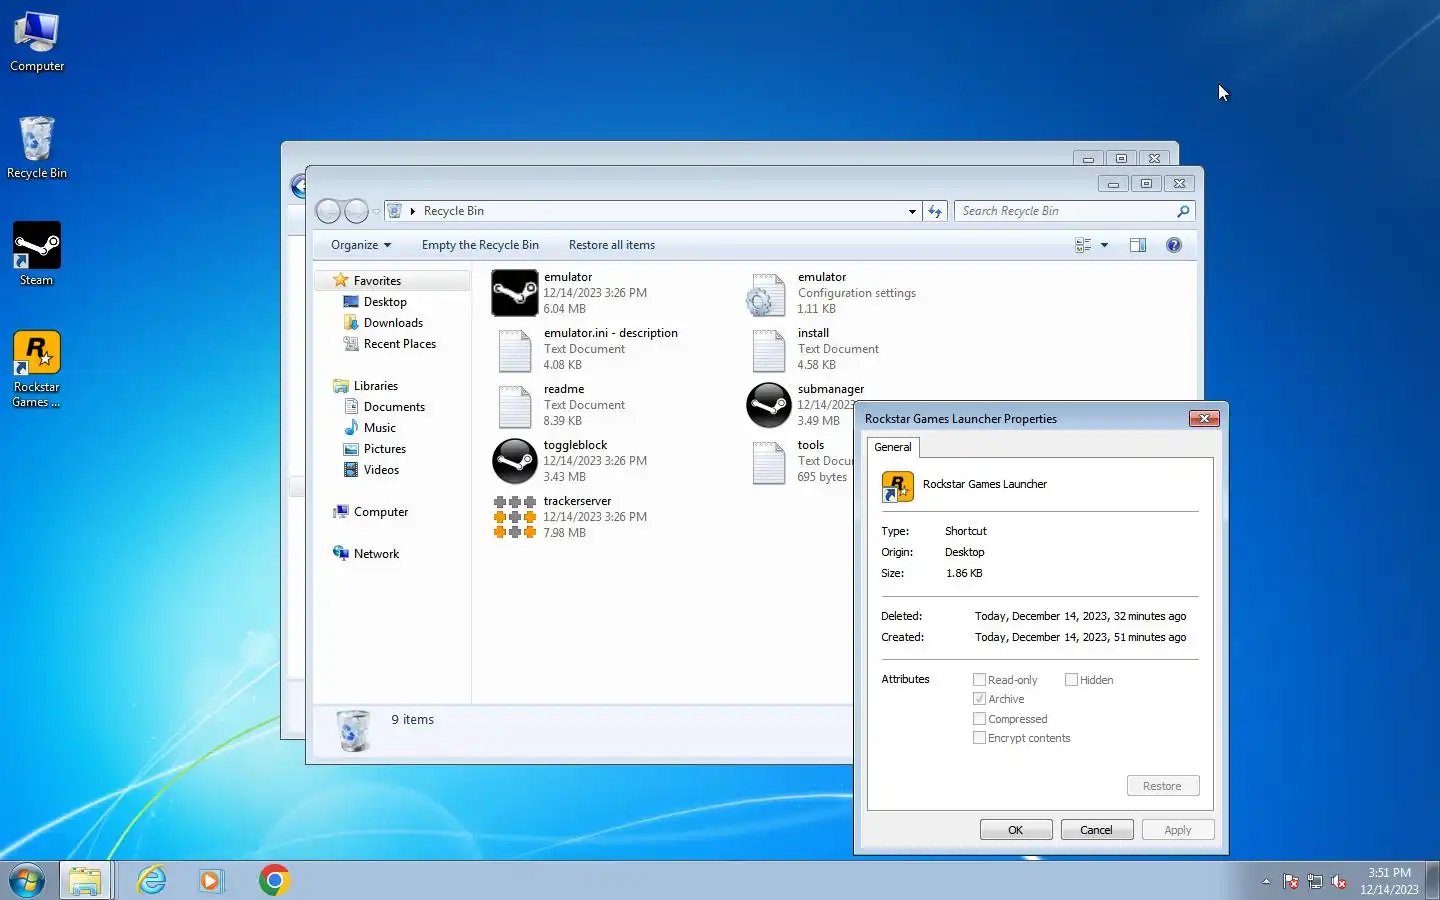This screenshot has width=1440, height=900.
Task: Select the submanager application icon
Action: [768, 405]
